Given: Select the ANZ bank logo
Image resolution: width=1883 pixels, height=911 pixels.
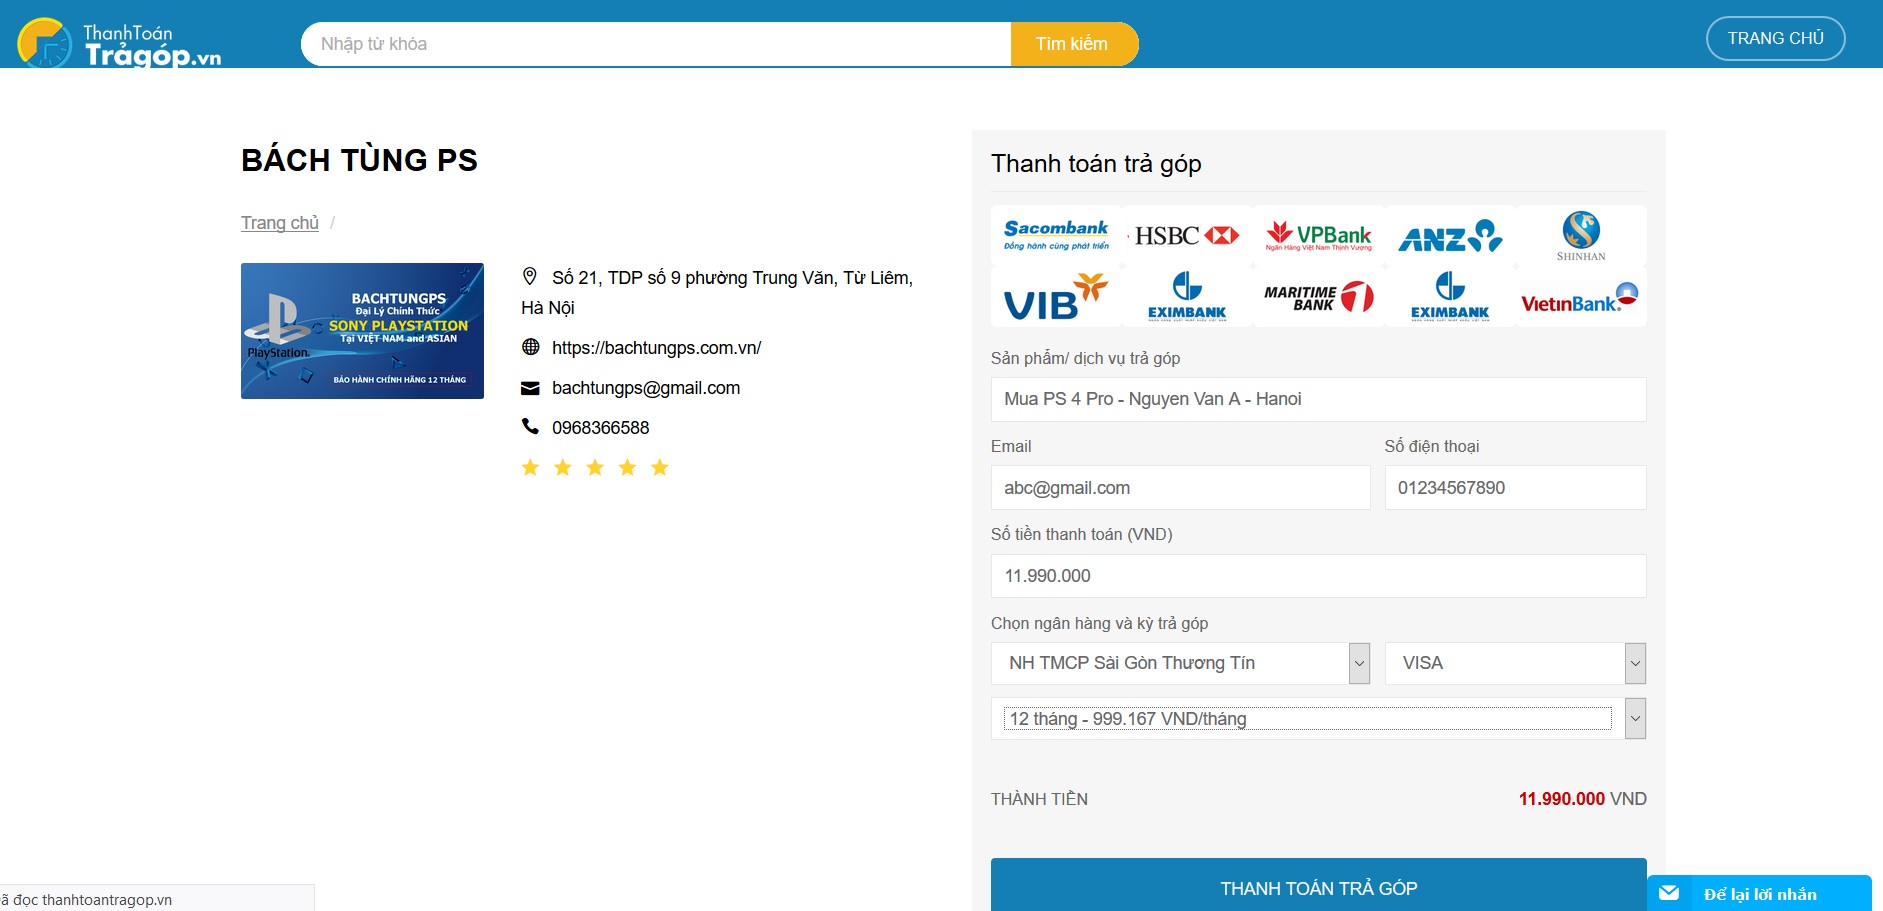Looking at the screenshot, I should (1450, 237).
